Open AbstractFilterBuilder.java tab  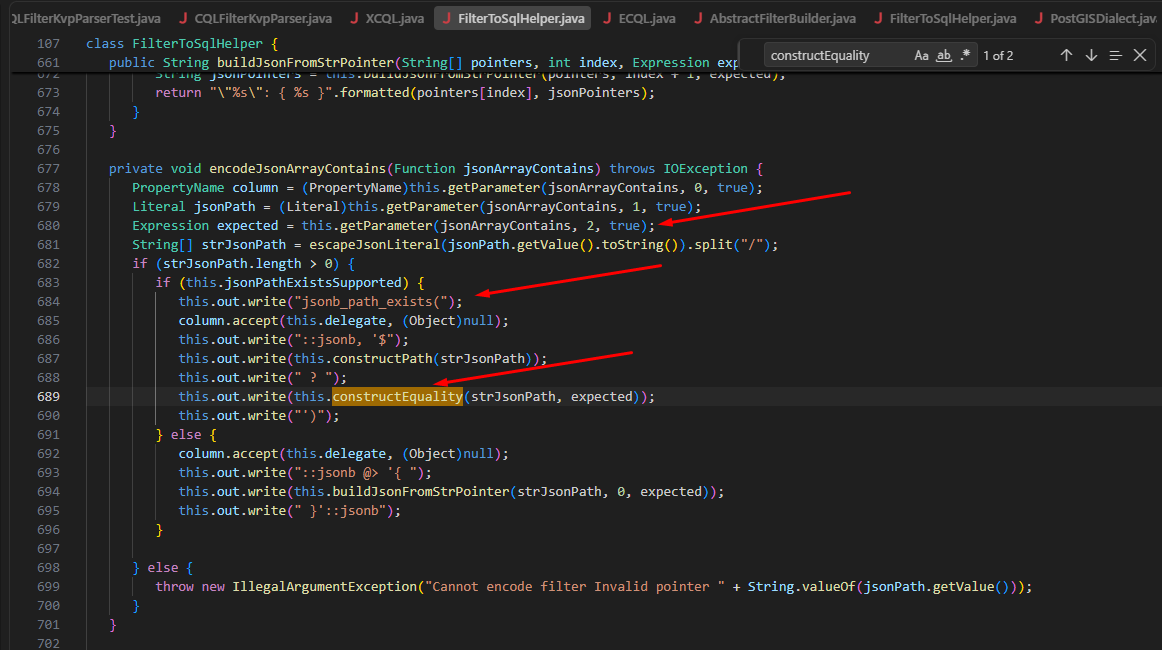click(774, 19)
